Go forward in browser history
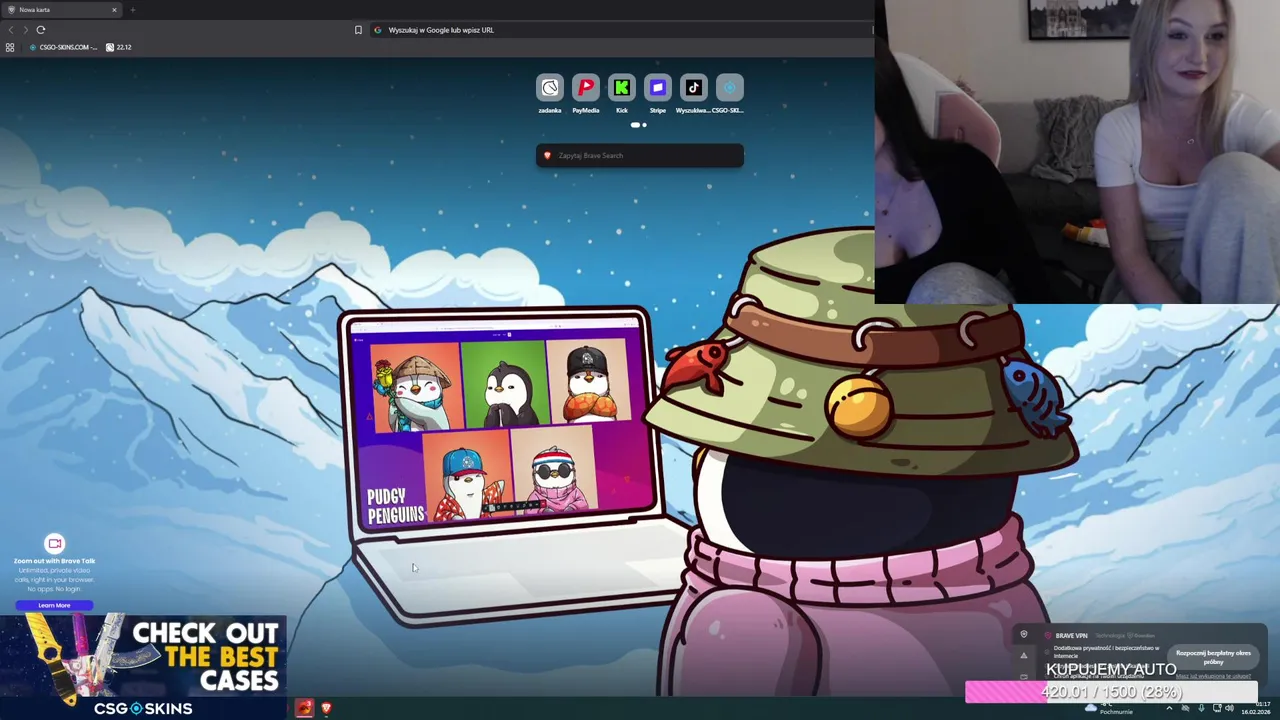Viewport: 1280px width, 720px height. 26,30
